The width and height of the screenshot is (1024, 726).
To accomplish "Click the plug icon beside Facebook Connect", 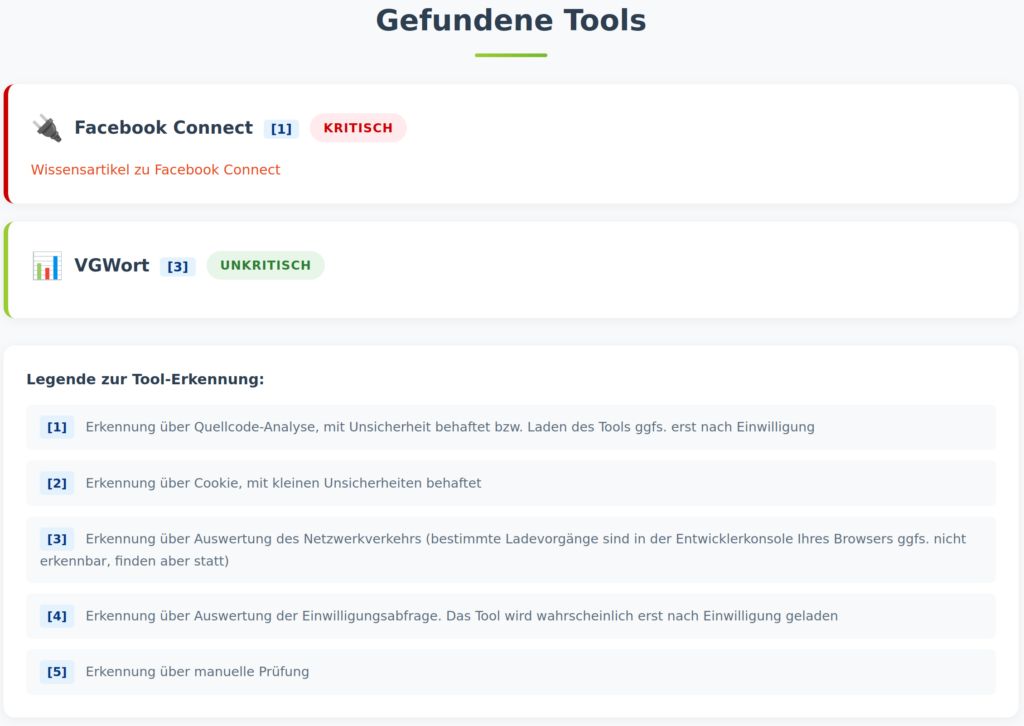I will coord(46,128).
